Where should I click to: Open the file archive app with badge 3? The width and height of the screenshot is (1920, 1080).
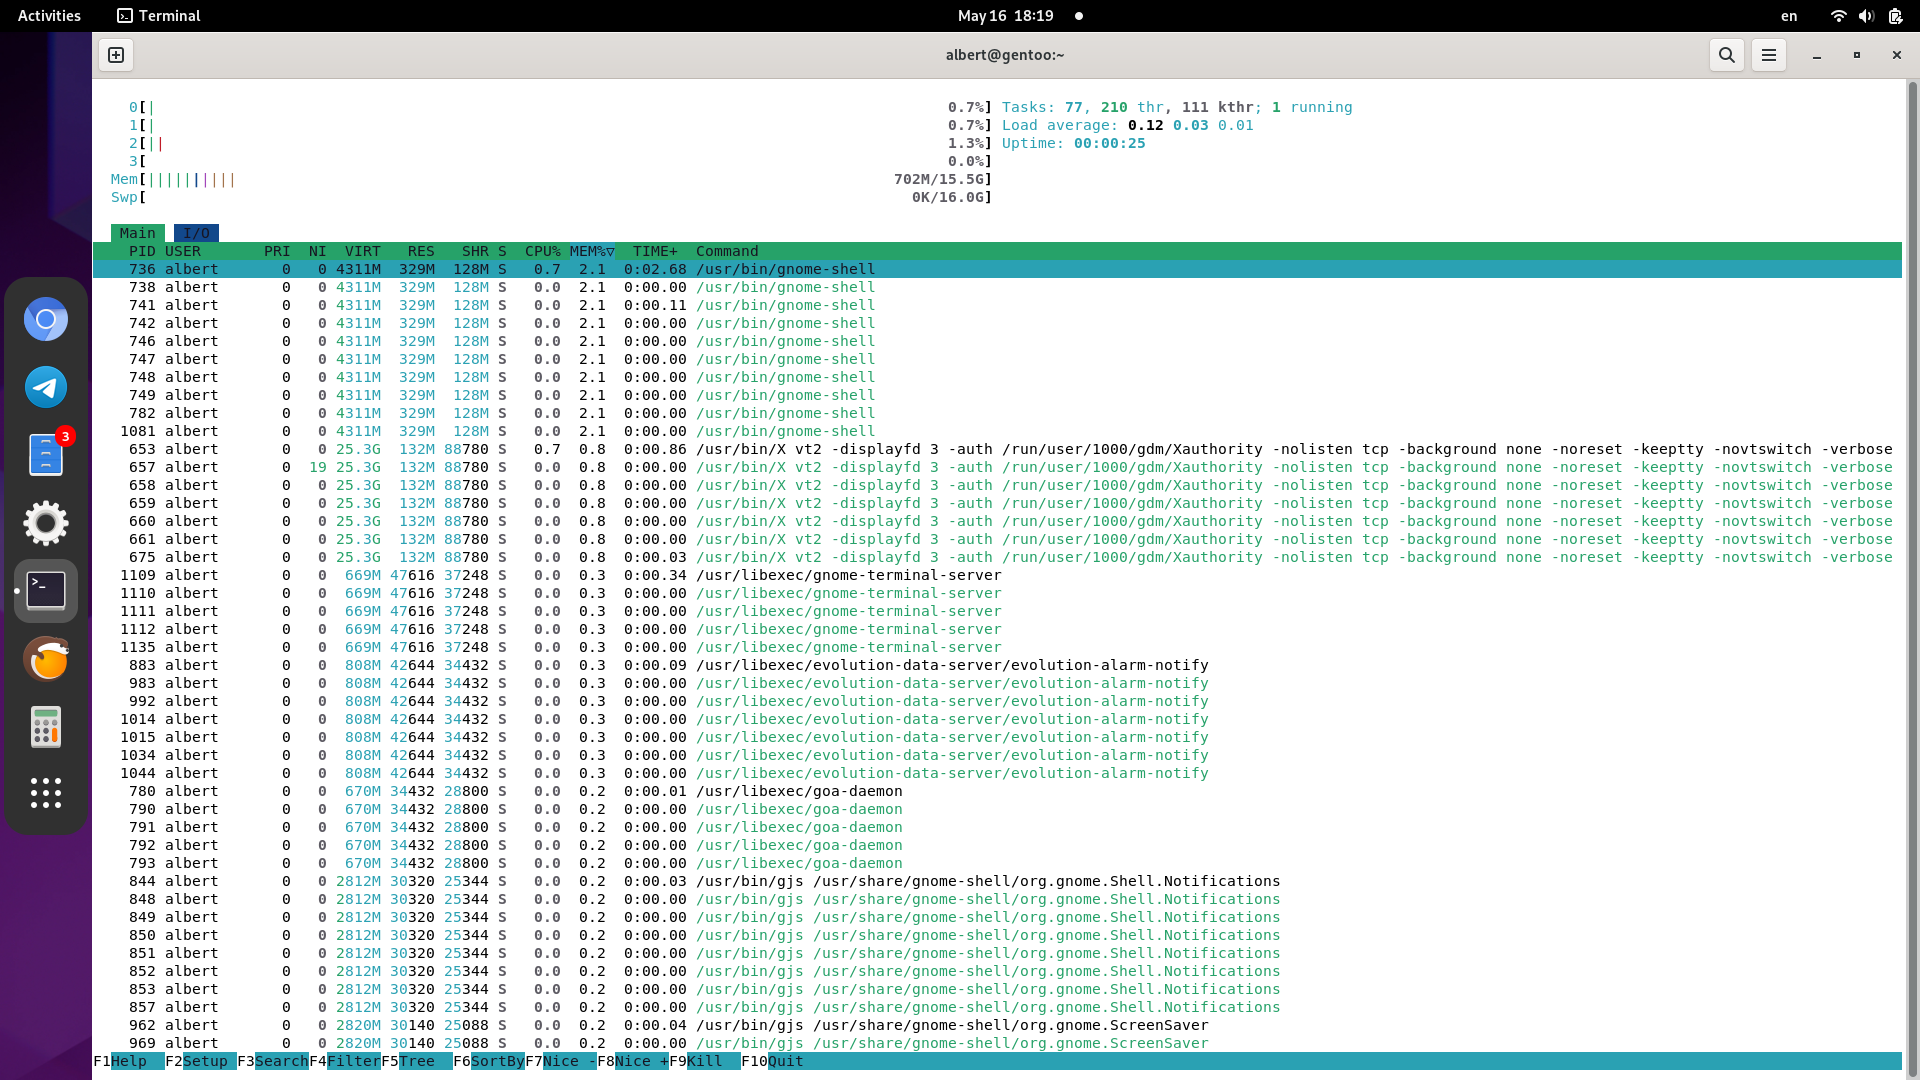tap(46, 455)
